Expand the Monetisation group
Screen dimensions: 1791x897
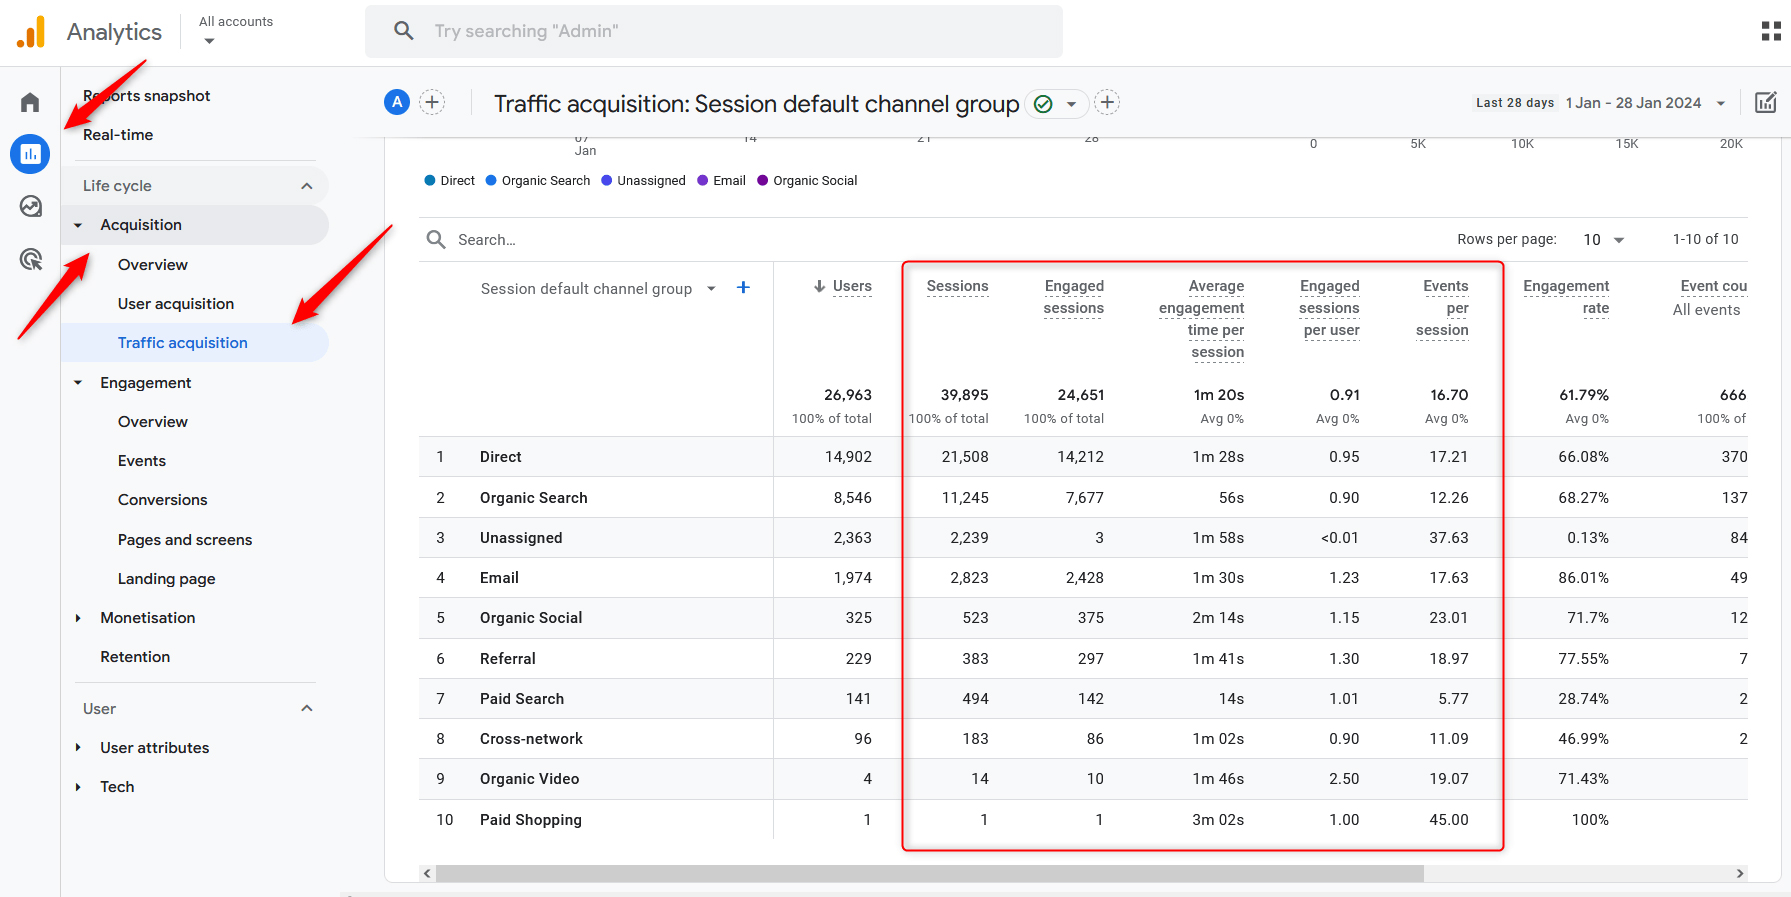pyautogui.click(x=78, y=618)
